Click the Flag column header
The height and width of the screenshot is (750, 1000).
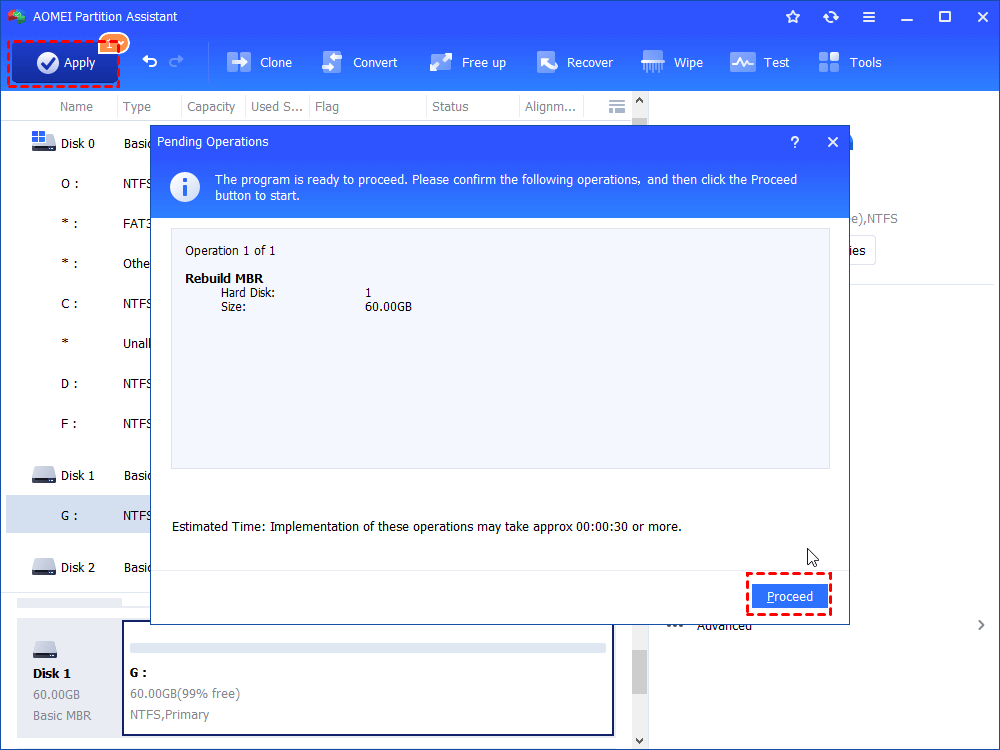327,107
